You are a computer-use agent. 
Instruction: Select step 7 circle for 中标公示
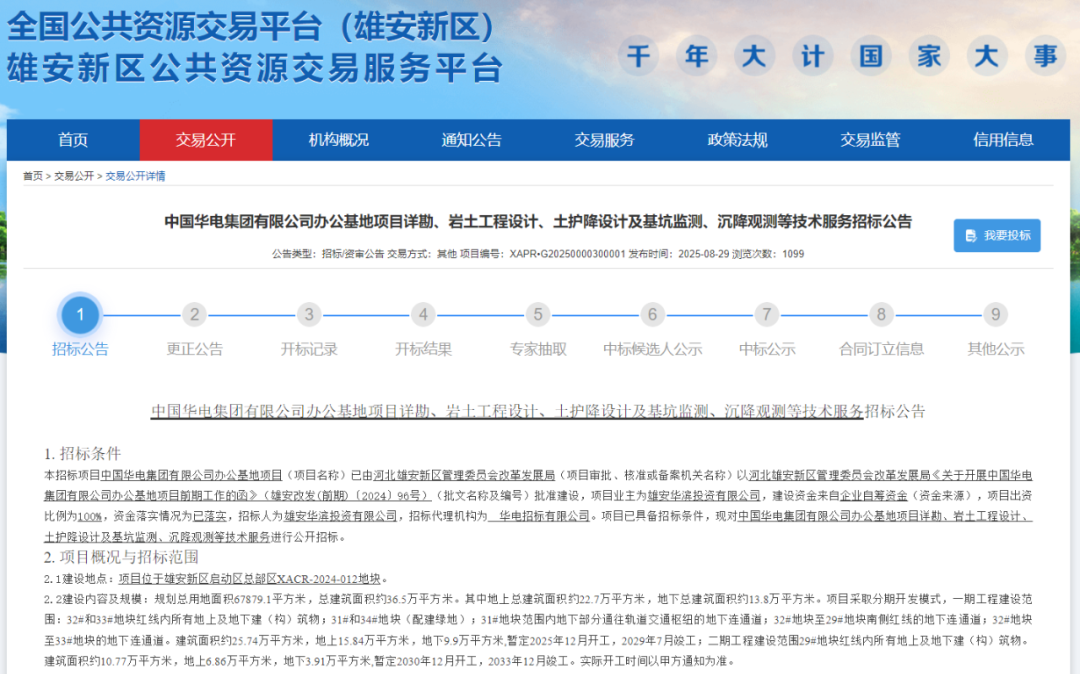pyautogui.click(x=767, y=315)
